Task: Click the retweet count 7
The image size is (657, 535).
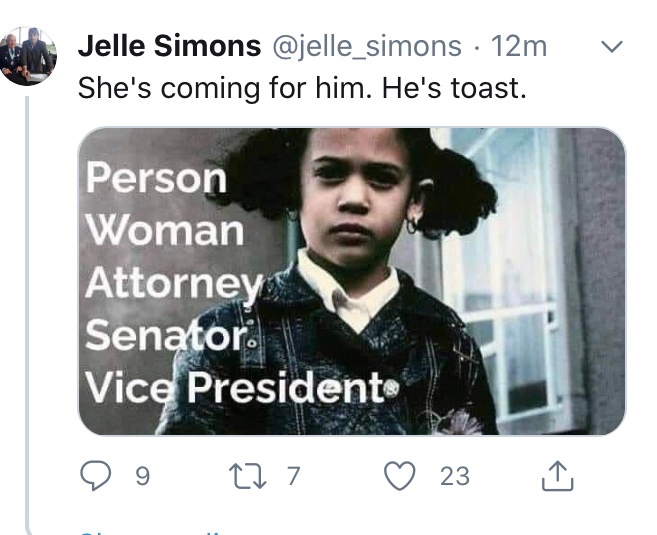Action: click(x=293, y=477)
